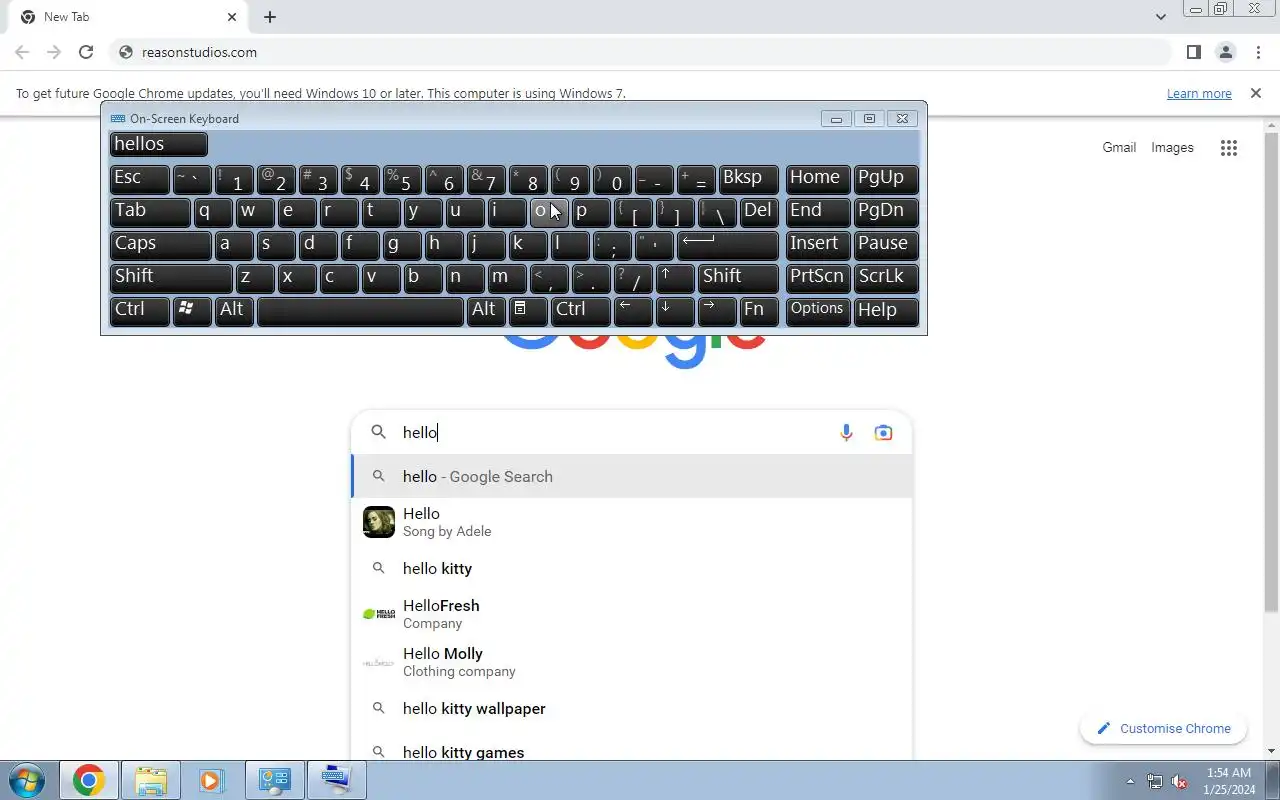Toggle right Ctrl key on the on-screen keyboard
Viewport: 1280px width, 800px height.
581,310
